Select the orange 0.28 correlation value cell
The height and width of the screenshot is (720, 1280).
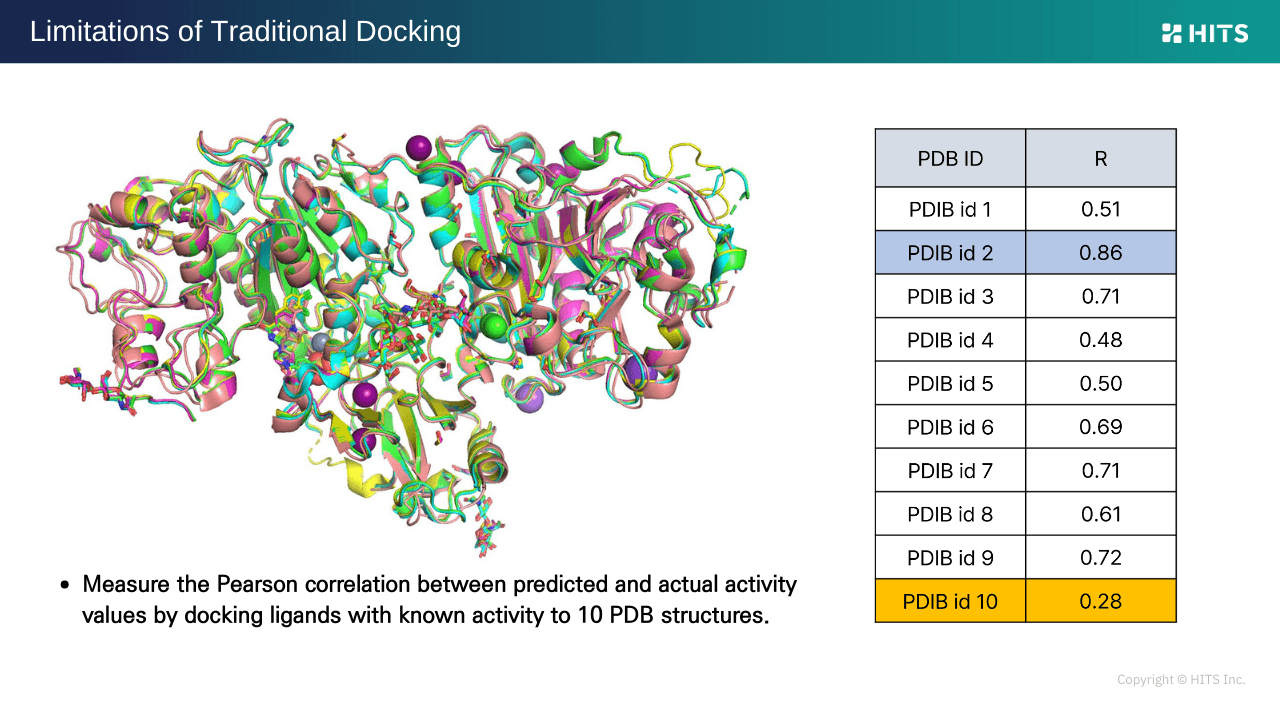1100,601
